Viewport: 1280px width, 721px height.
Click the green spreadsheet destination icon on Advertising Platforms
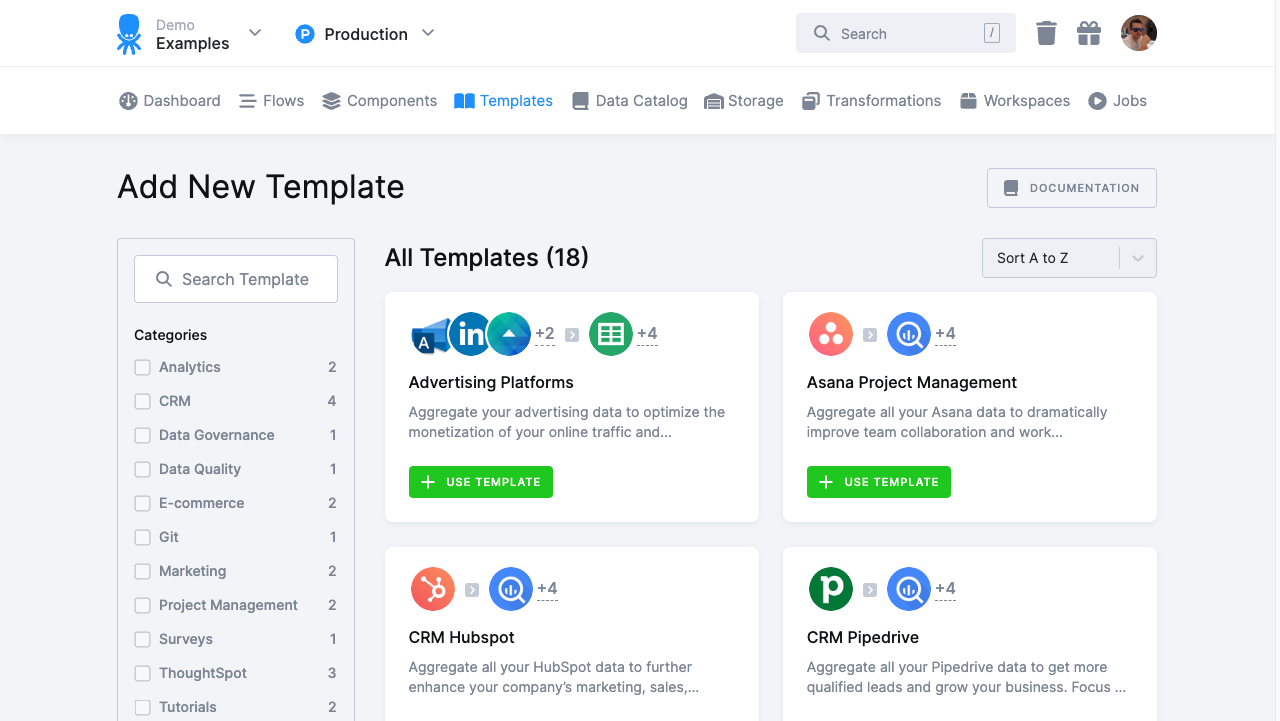[x=610, y=334]
